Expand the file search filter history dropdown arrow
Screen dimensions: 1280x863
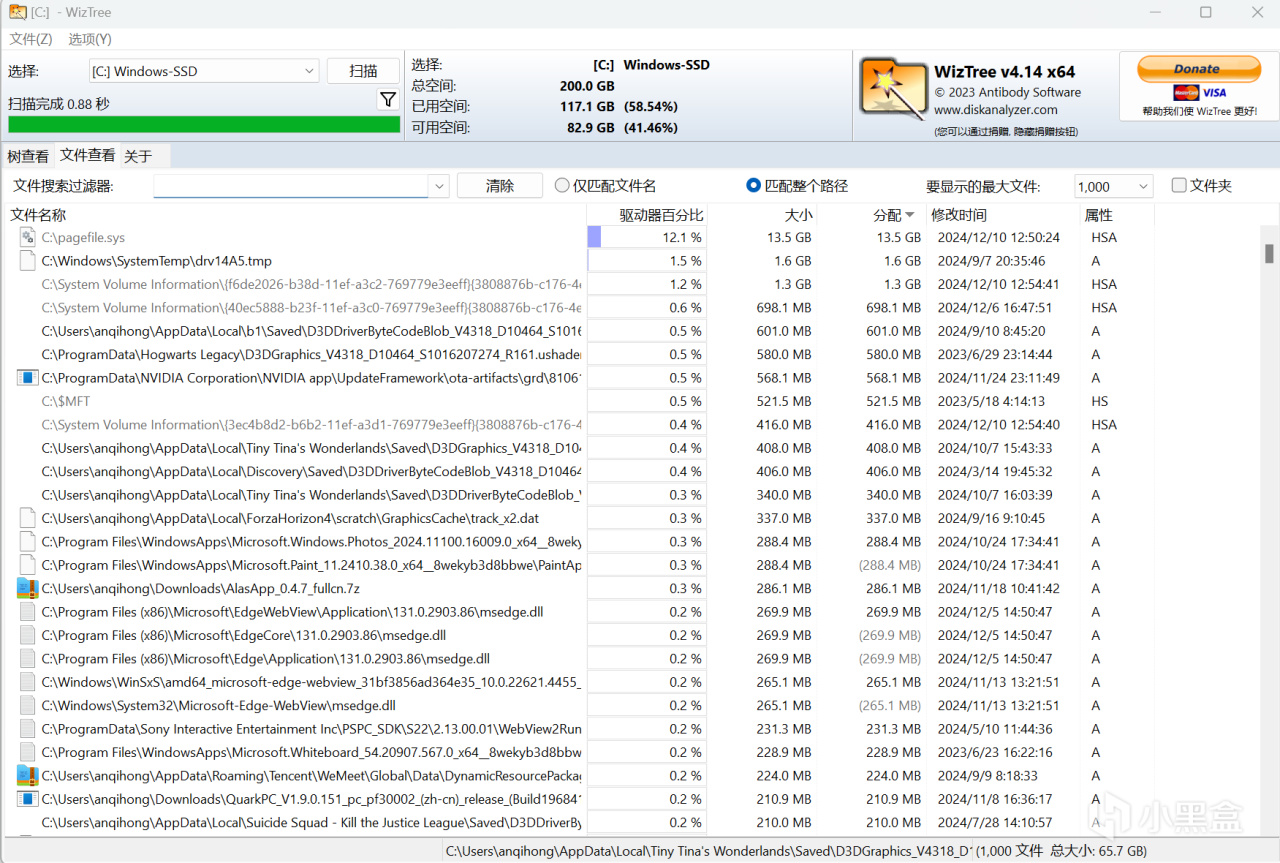click(438, 186)
